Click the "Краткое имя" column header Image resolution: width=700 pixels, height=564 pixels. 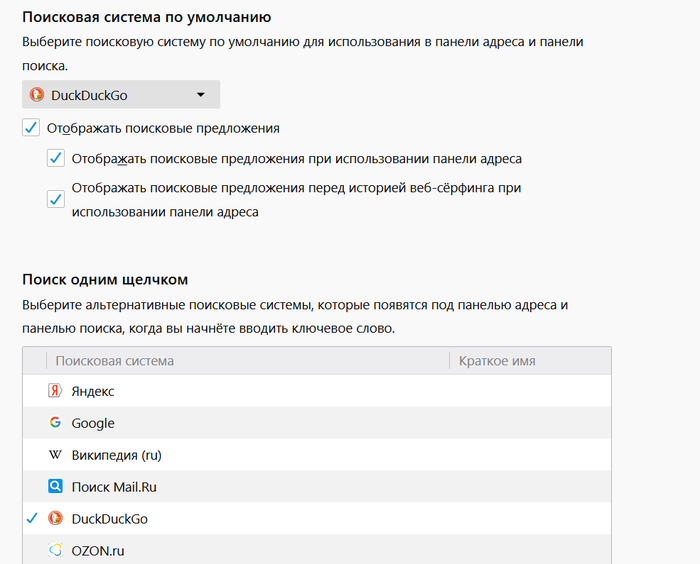(499, 360)
